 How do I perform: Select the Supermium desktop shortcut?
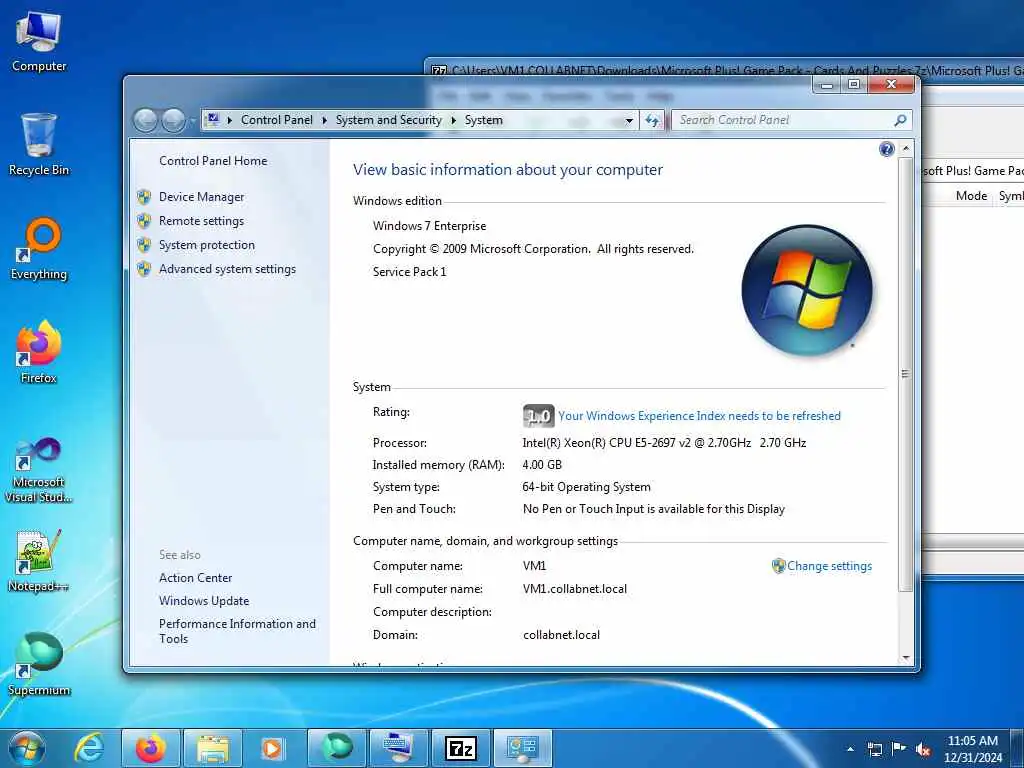(39, 664)
